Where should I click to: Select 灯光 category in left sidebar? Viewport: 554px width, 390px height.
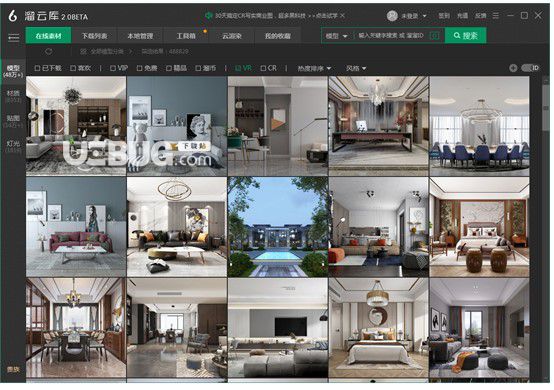click(13, 146)
